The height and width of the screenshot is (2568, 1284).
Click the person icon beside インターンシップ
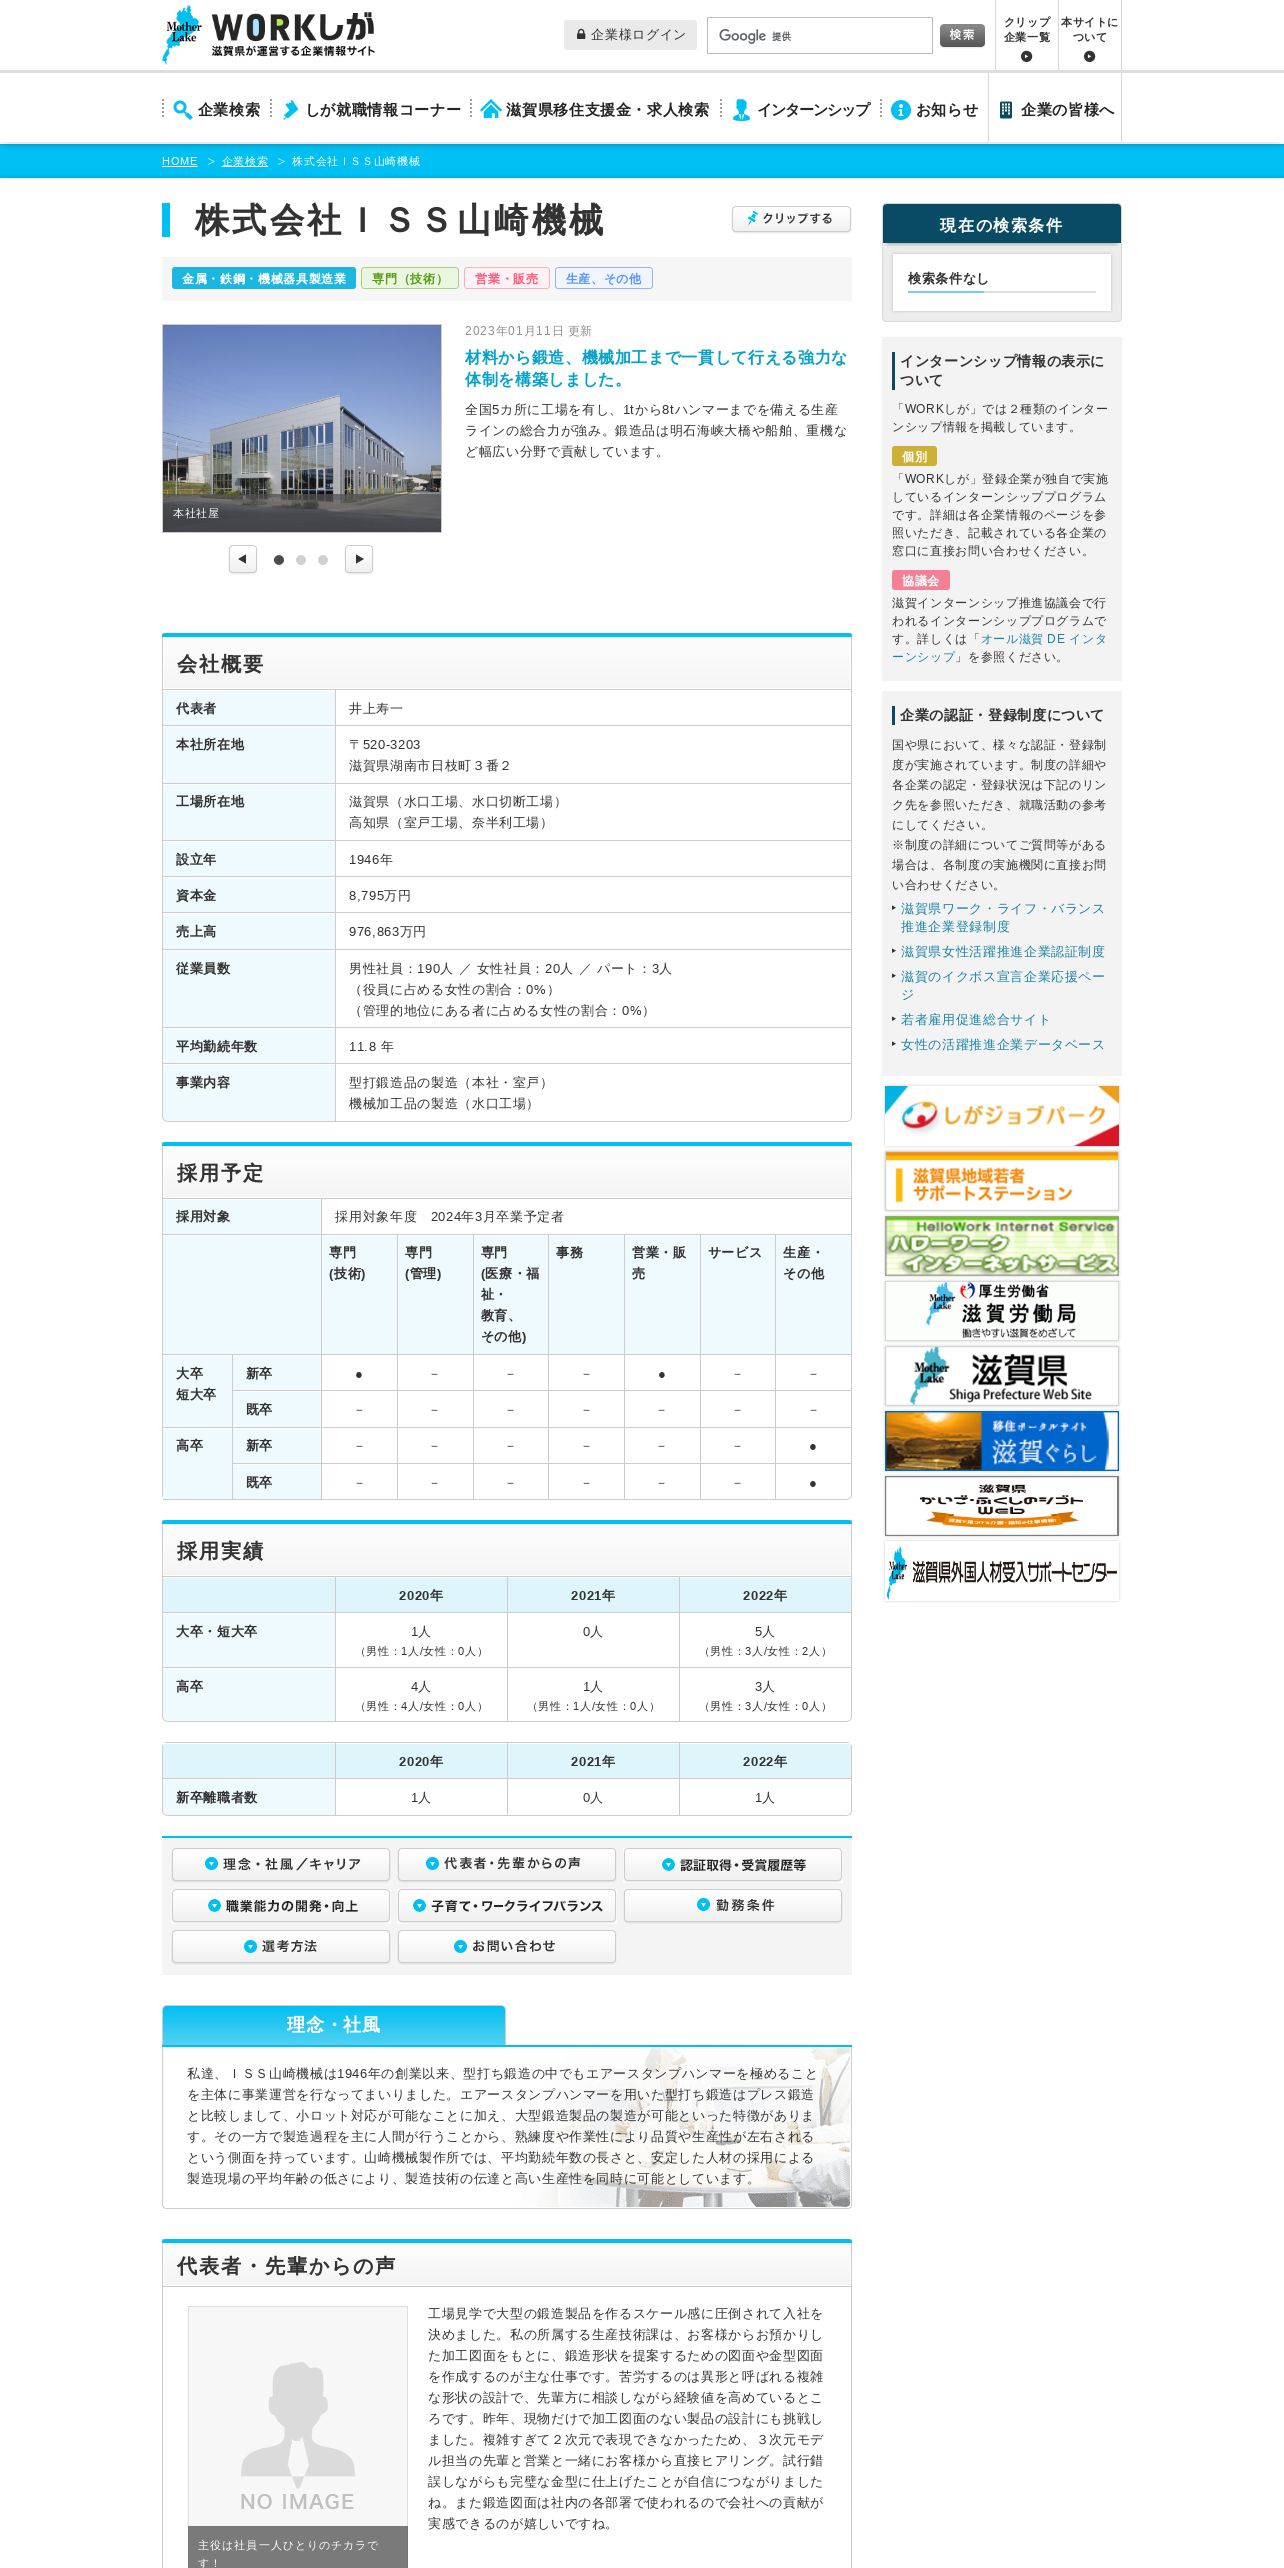click(x=741, y=110)
